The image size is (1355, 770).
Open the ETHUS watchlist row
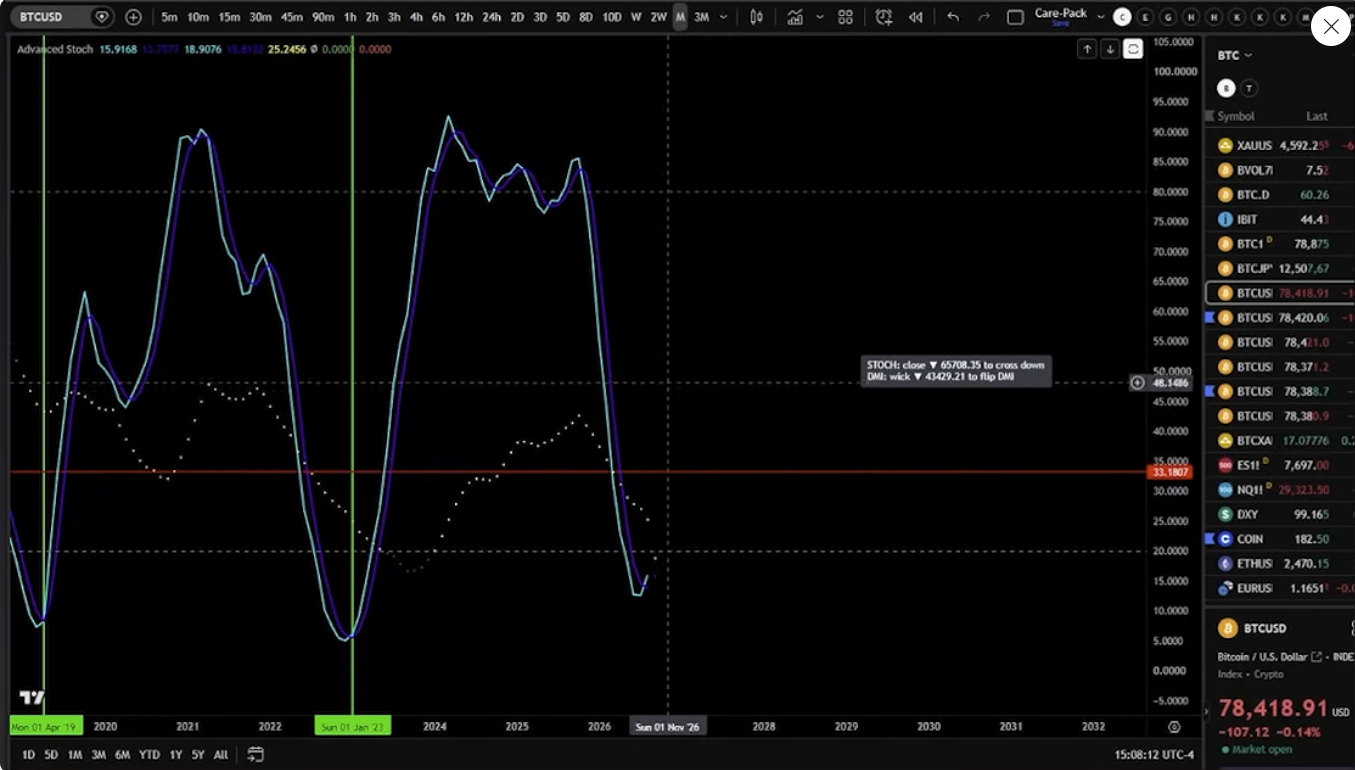(x=1280, y=563)
